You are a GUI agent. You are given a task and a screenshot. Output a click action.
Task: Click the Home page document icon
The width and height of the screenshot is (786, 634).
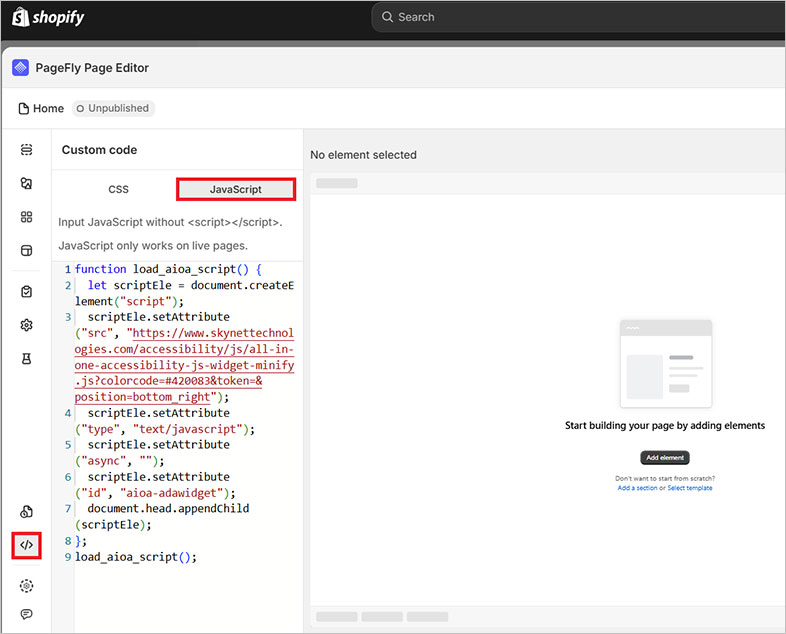(x=24, y=109)
